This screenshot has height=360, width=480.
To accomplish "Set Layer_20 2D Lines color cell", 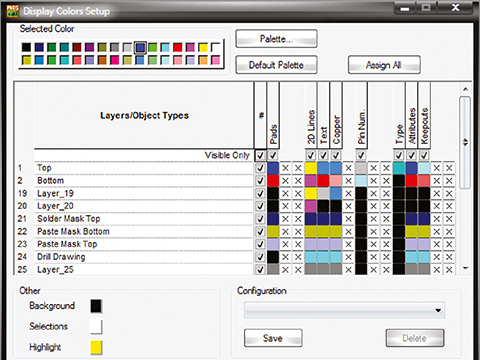I will coord(311,206).
